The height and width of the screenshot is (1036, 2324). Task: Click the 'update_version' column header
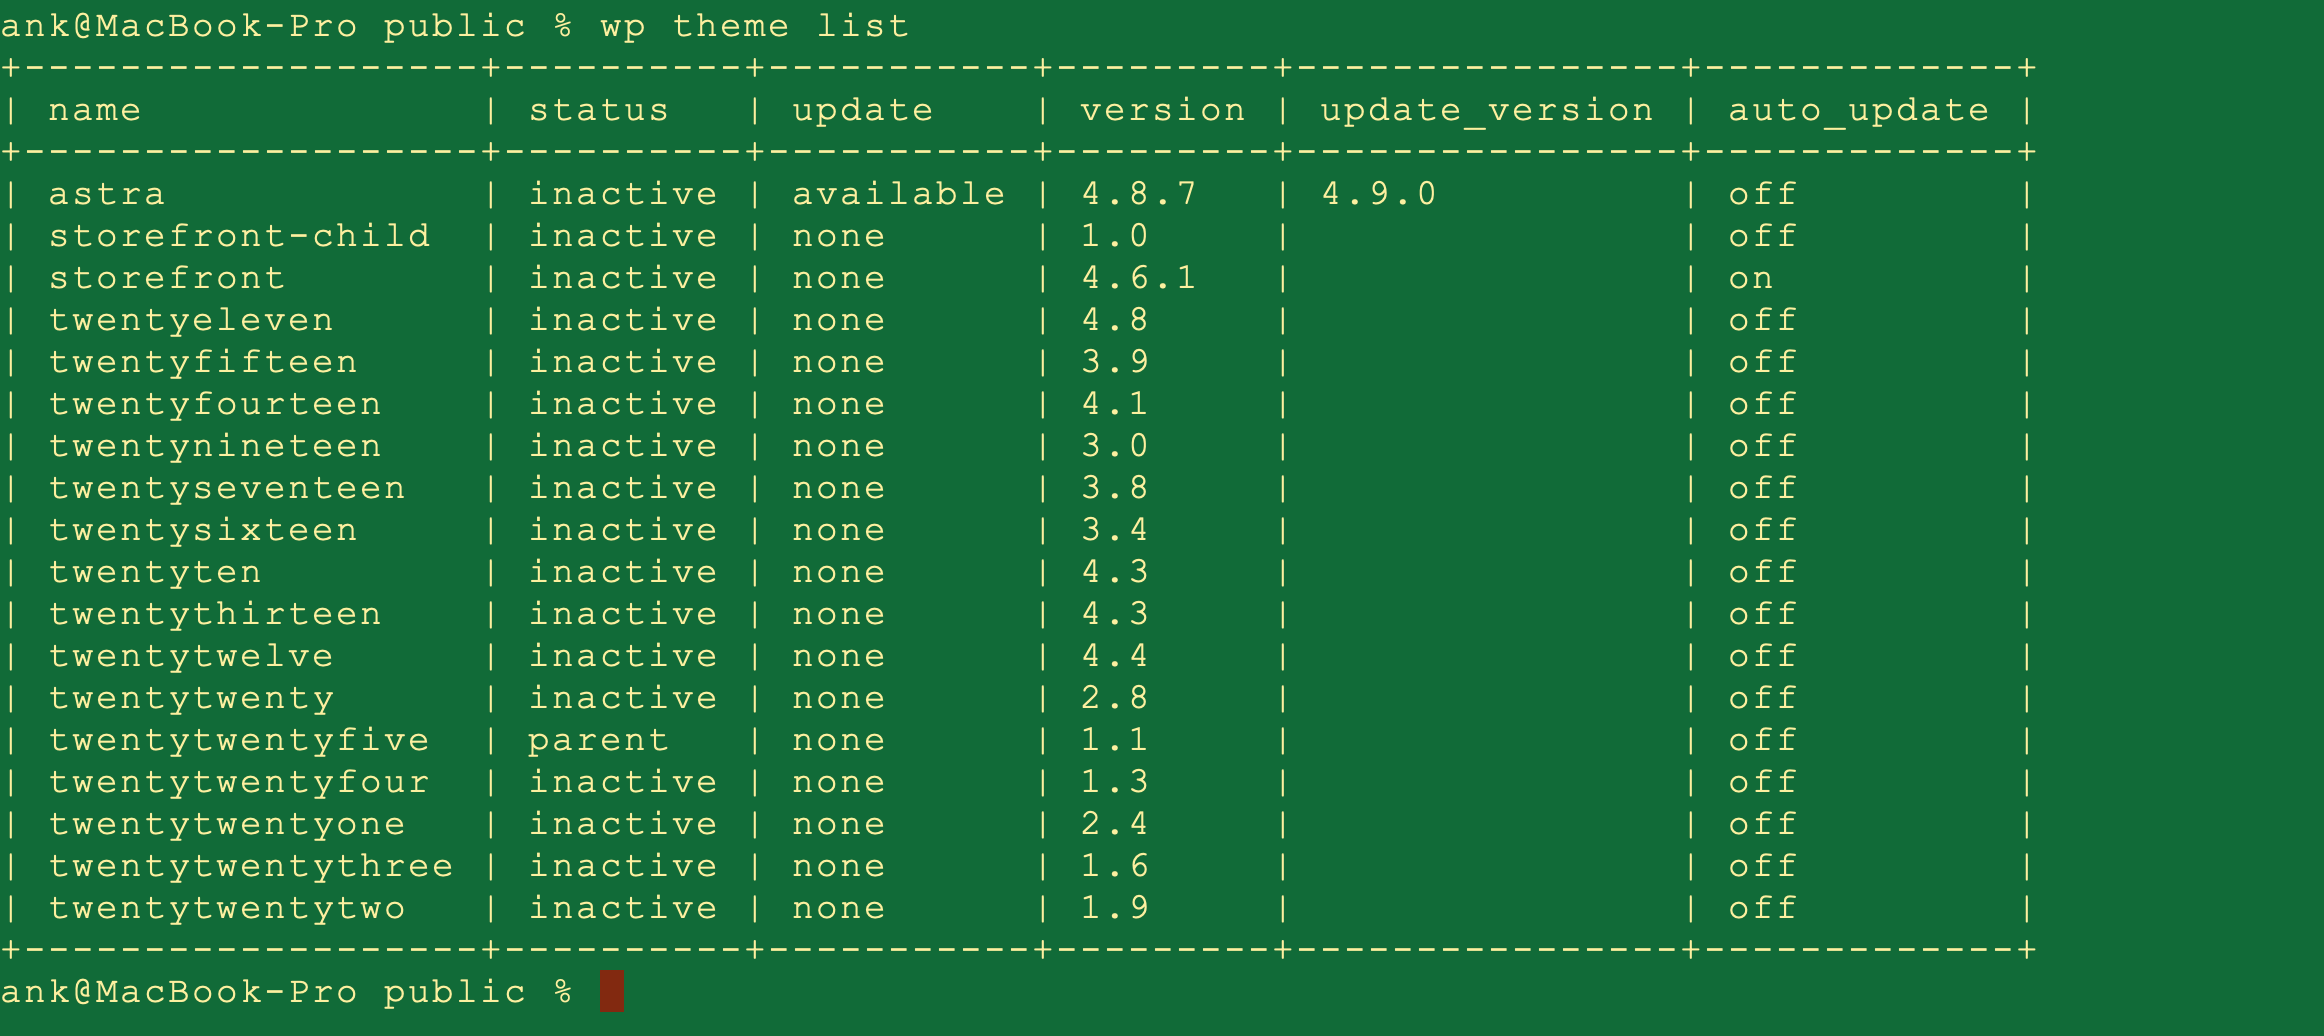tap(1487, 110)
